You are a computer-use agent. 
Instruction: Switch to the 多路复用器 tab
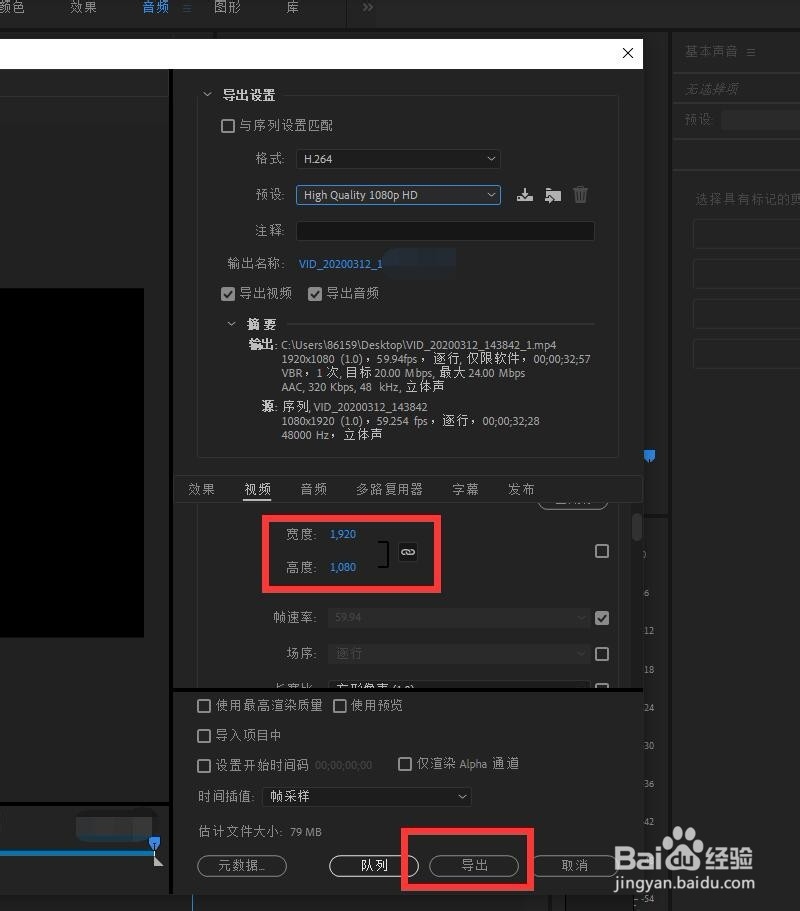pos(389,489)
